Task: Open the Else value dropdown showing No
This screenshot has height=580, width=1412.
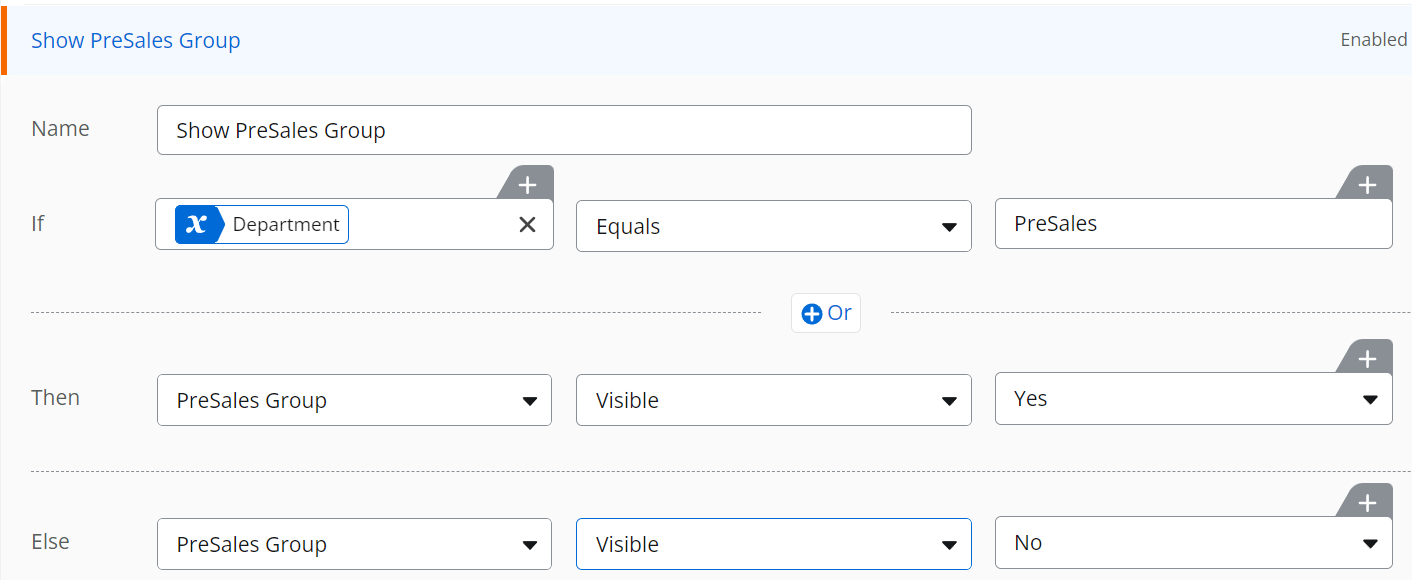Action: click(1194, 542)
